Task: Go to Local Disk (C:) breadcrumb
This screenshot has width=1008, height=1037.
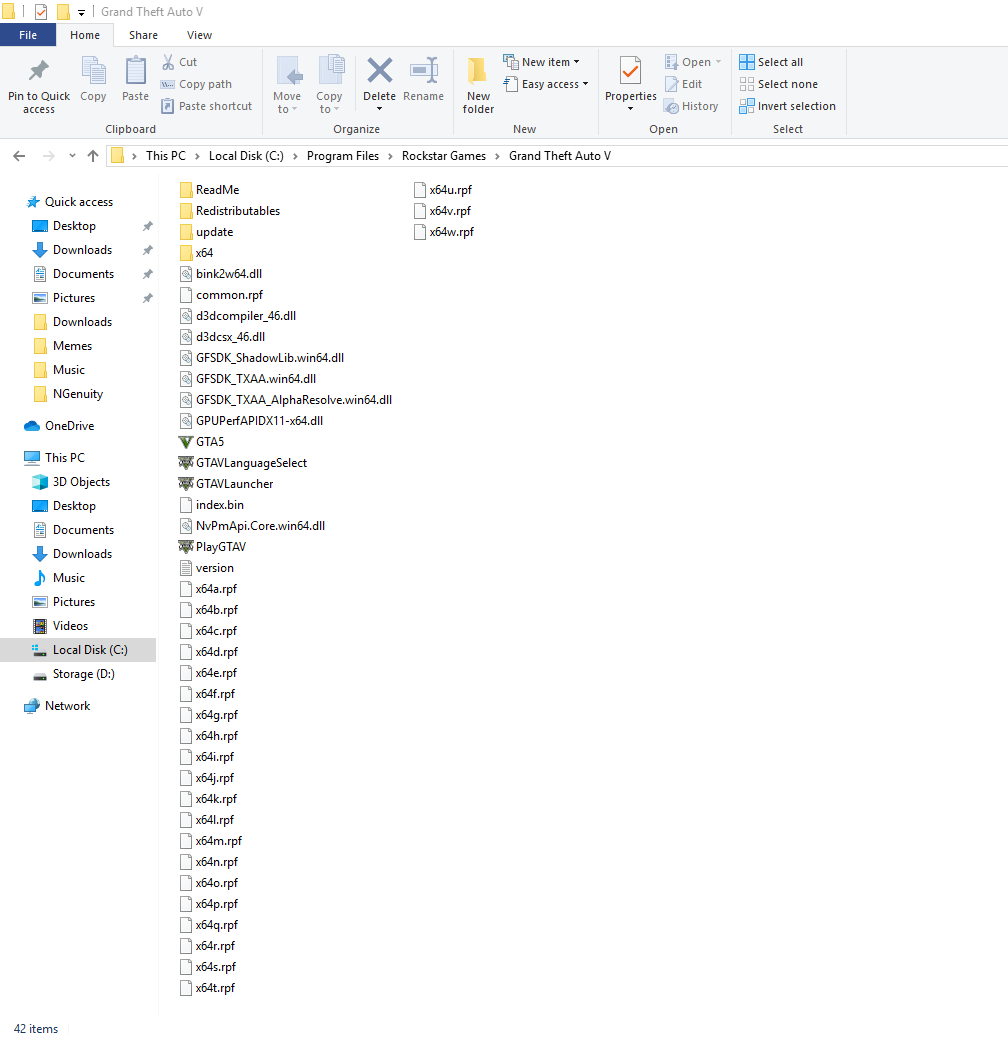Action: click(246, 156)
